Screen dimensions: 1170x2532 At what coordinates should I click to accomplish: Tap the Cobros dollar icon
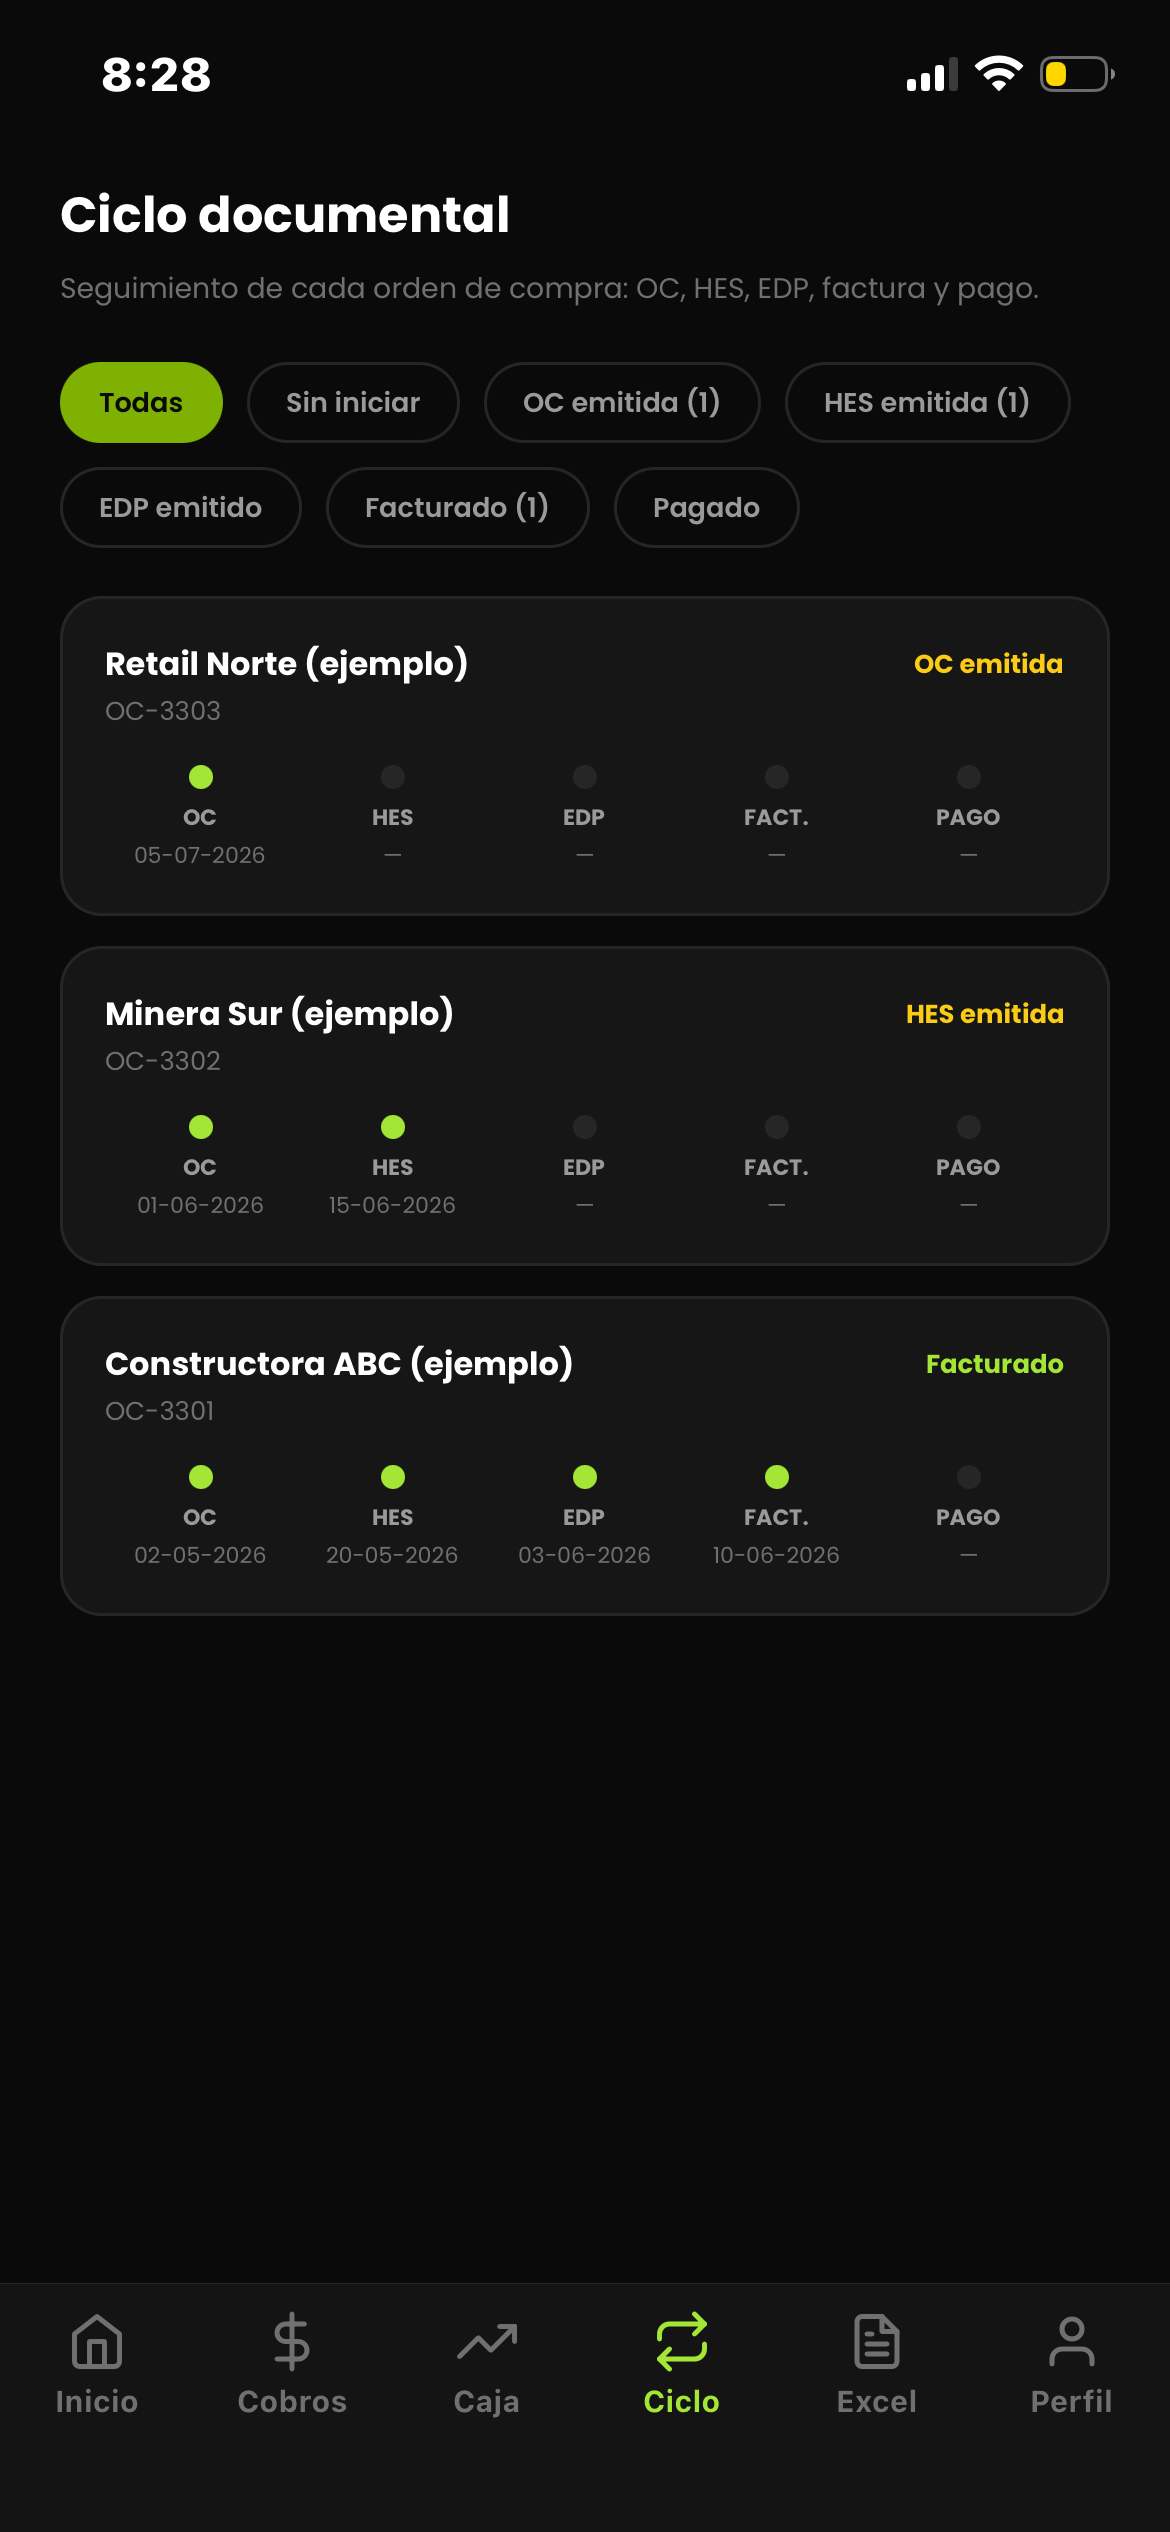point(292,2342)
